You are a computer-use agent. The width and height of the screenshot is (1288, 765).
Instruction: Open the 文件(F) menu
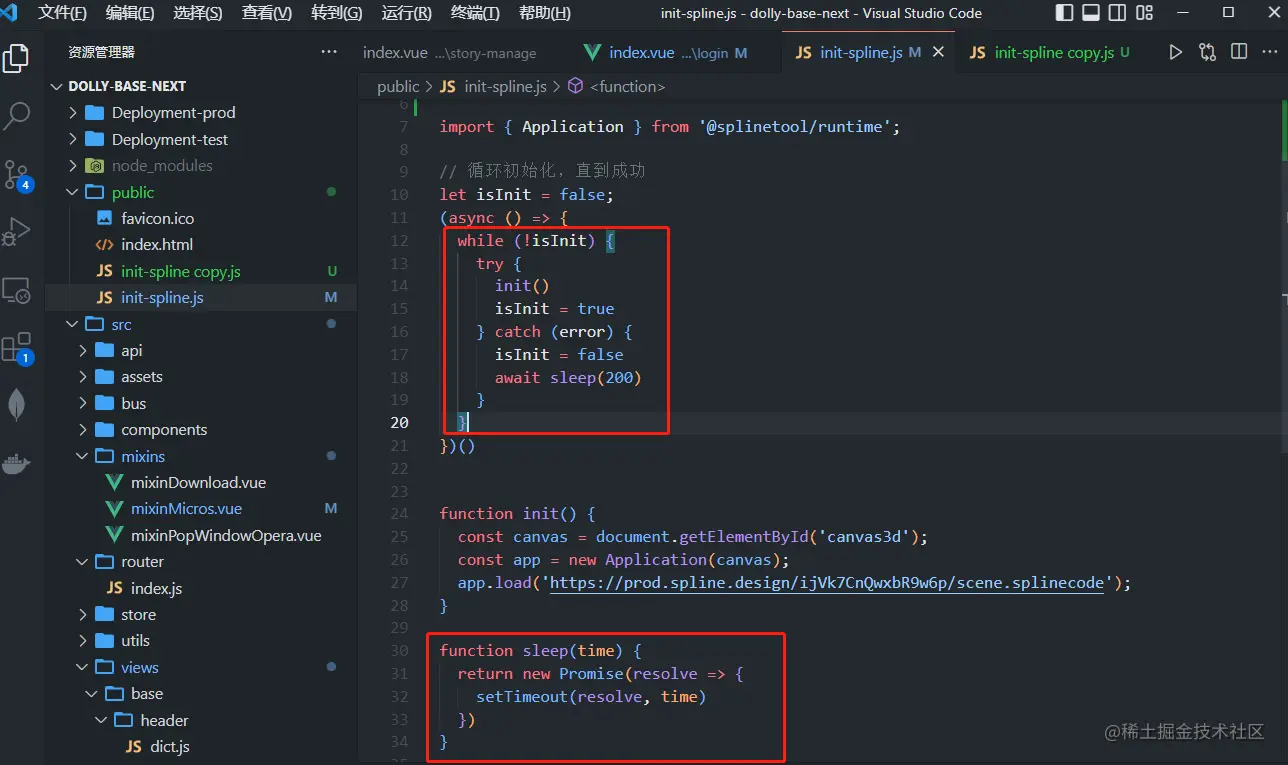[62, 13]
